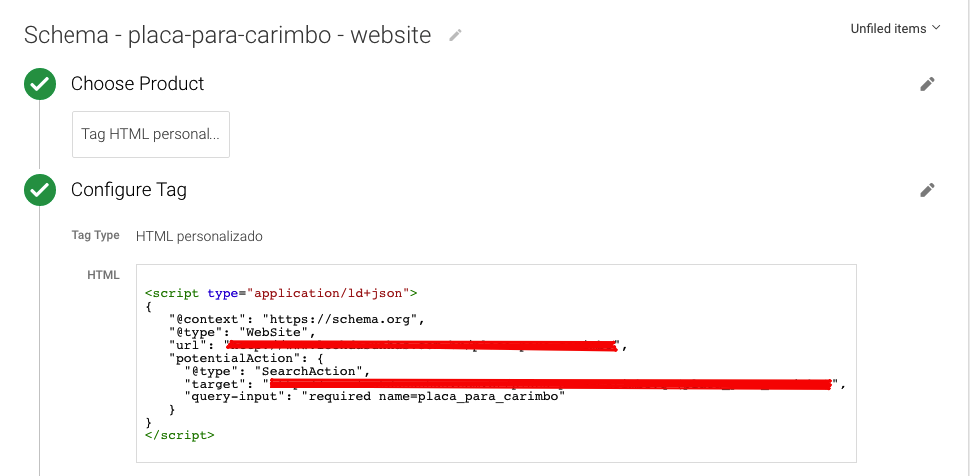Click the closing </script> tag line
Viewport: 970px width, 476px height.
180,435
